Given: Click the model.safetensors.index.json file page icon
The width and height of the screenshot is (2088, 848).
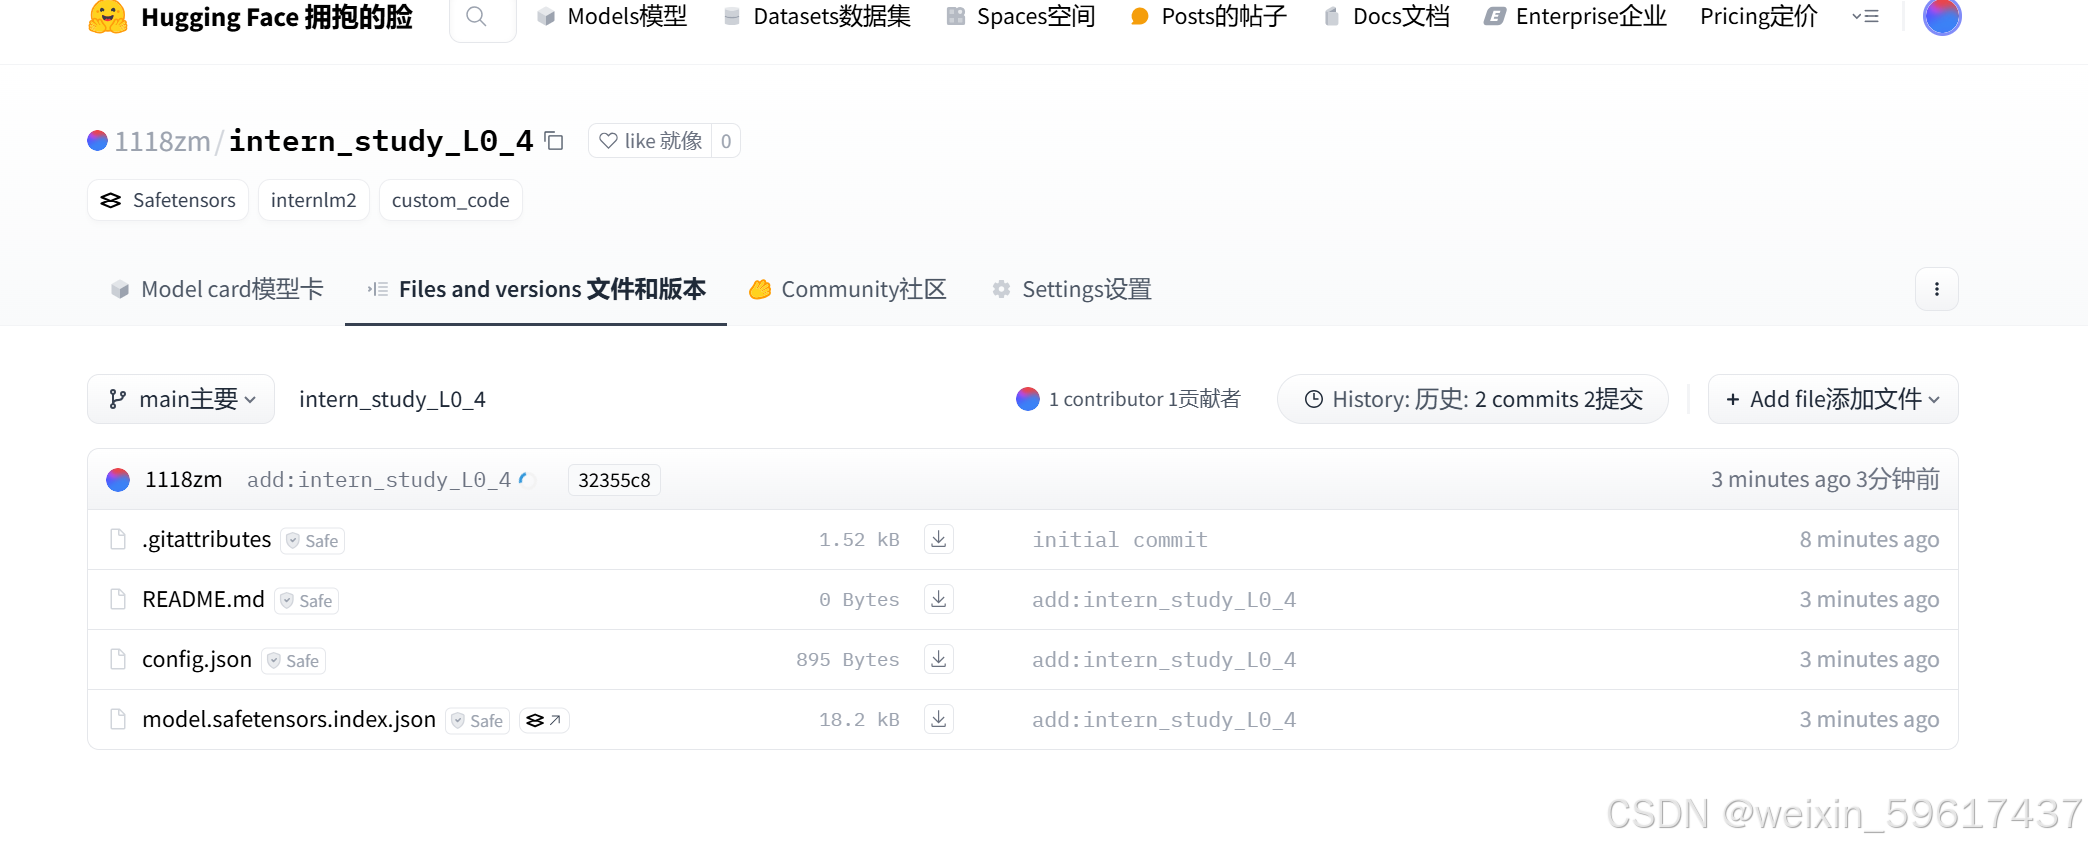Looking at the screenshot, I should coord(118,719).
